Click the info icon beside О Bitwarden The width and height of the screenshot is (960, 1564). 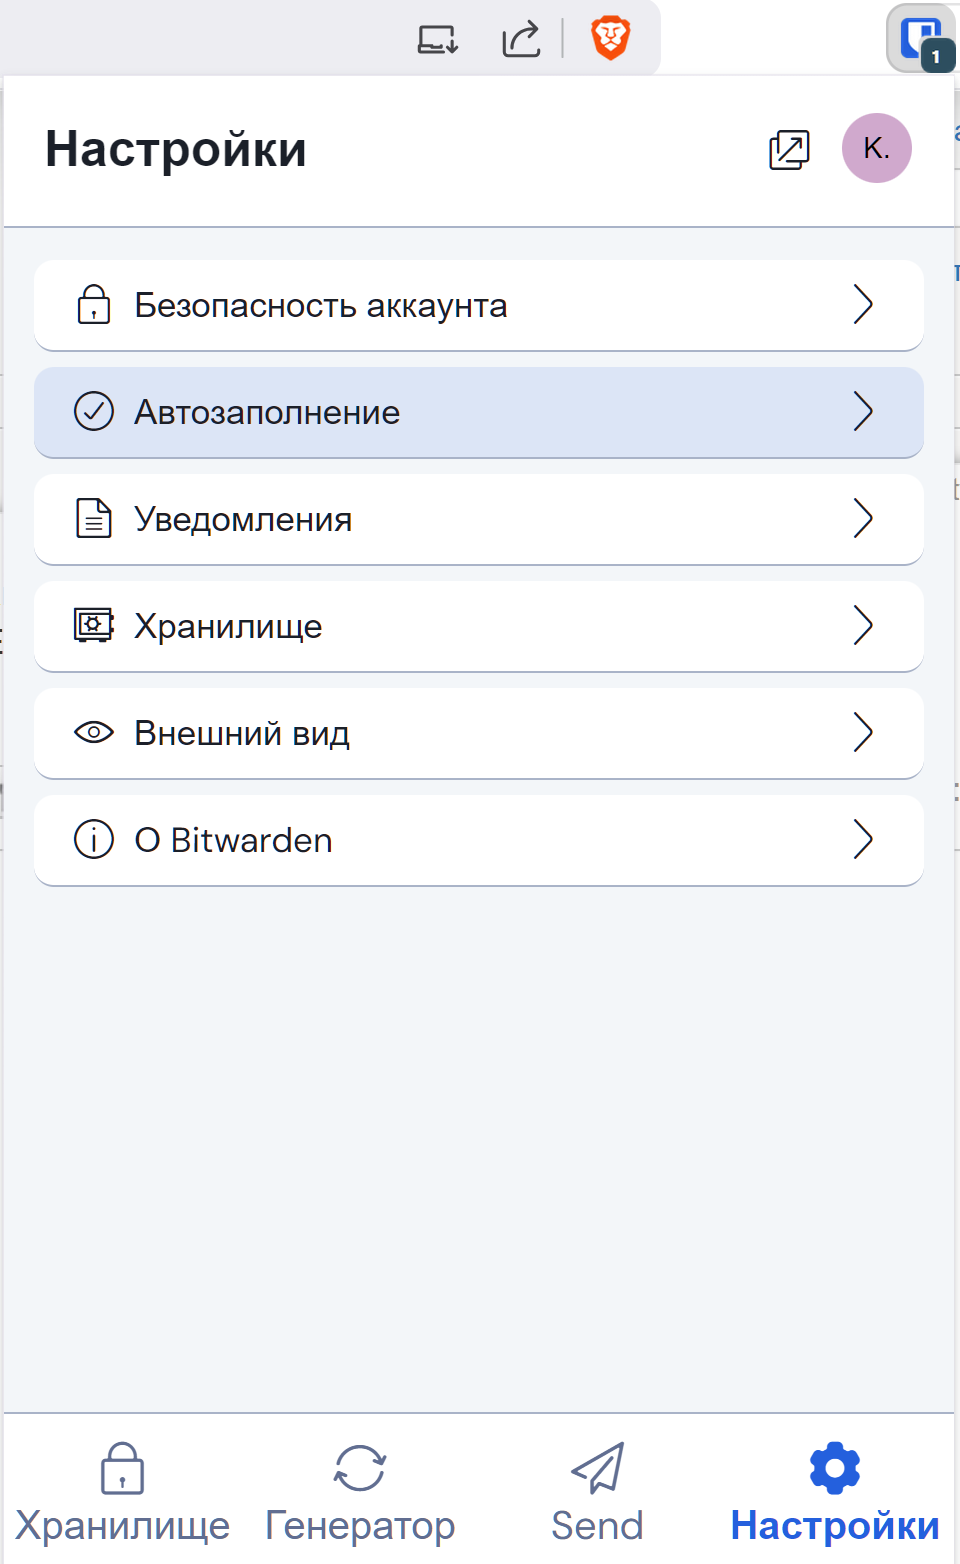point(94,840)
